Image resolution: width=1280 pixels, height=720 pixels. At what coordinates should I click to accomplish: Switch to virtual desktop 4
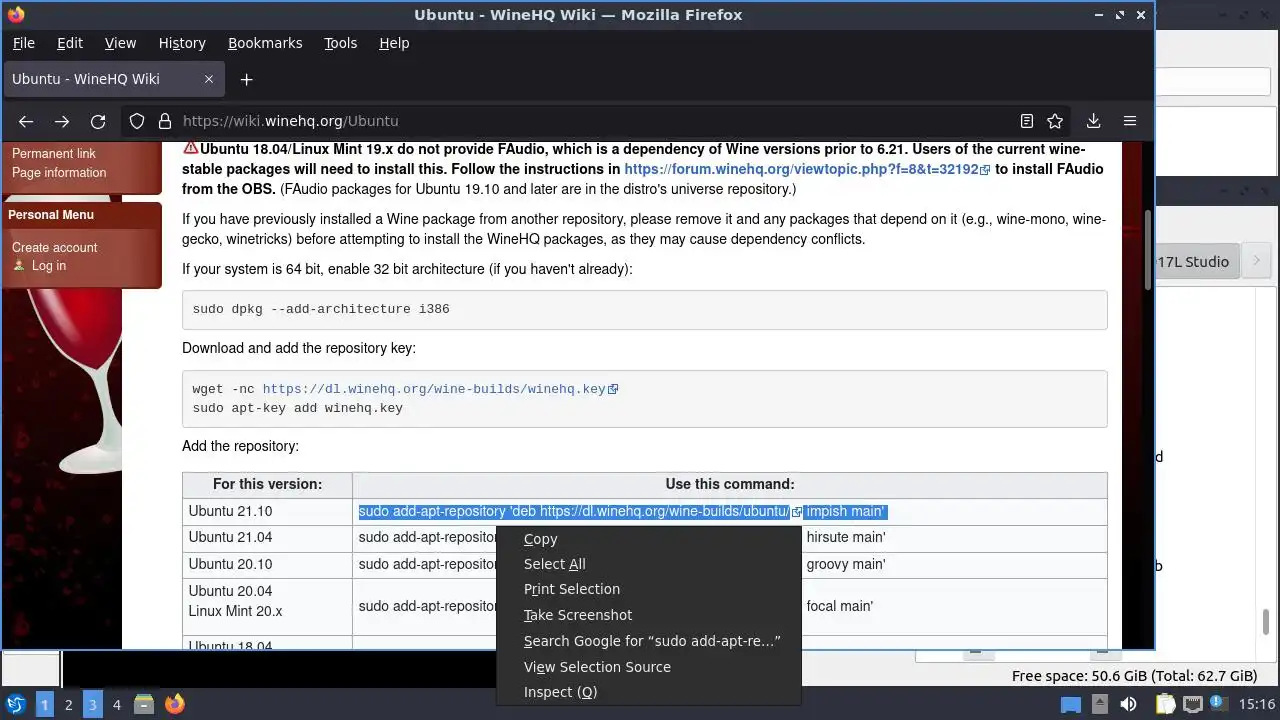point(117,705)
